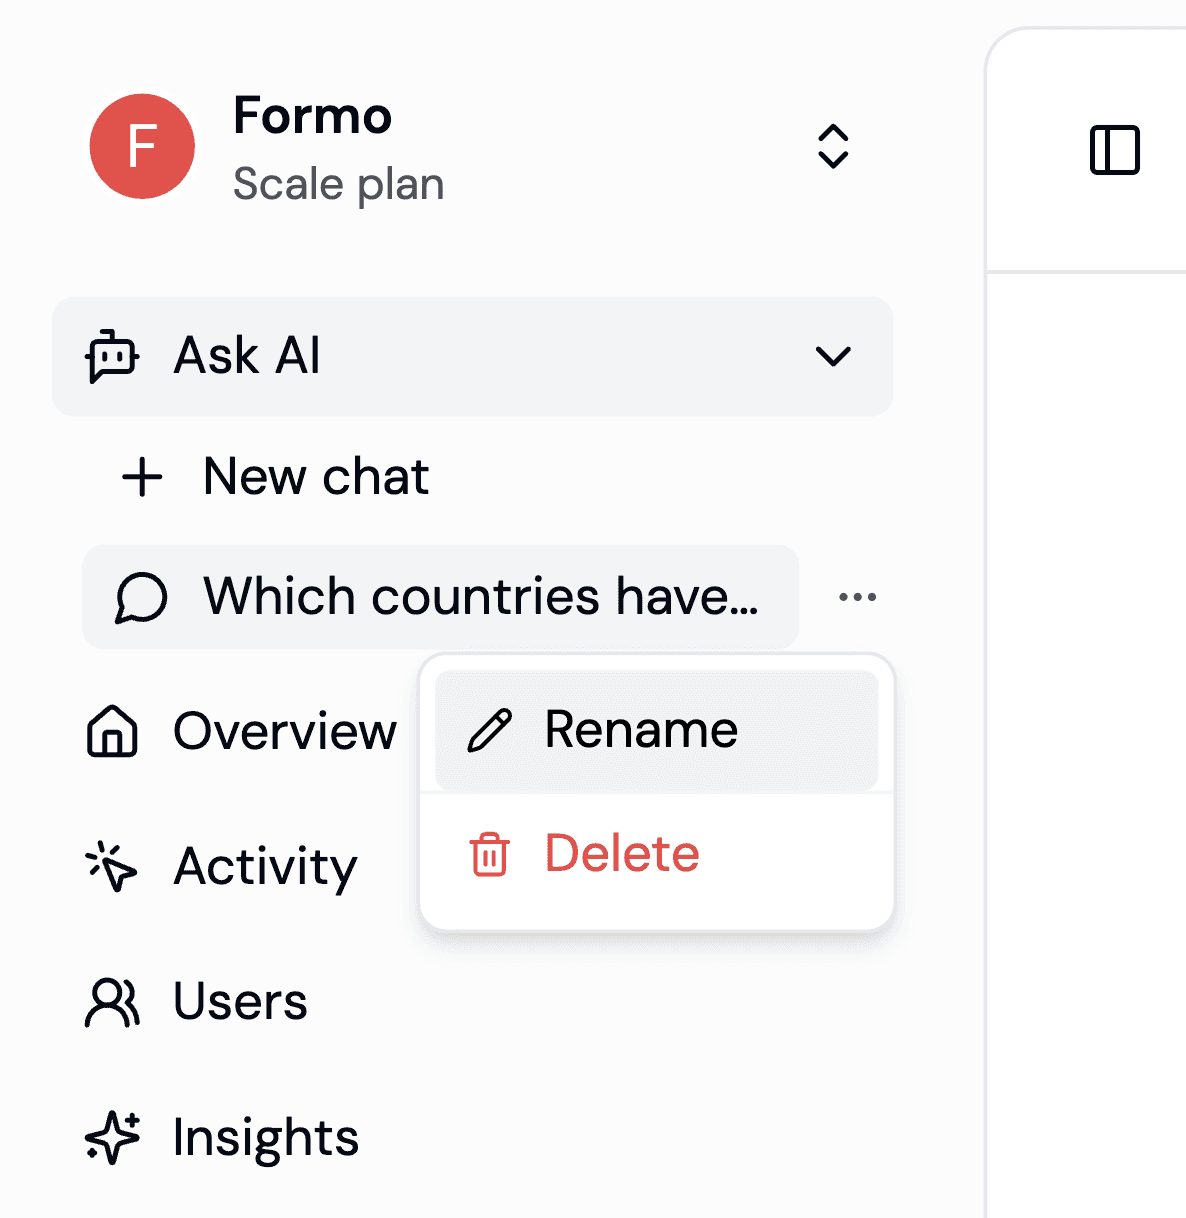The height and width of the screenshot is (1218, 1186).
Task: Click the Insights sparkle icon
Action: pyautogui.click(x=112, y=1138)
